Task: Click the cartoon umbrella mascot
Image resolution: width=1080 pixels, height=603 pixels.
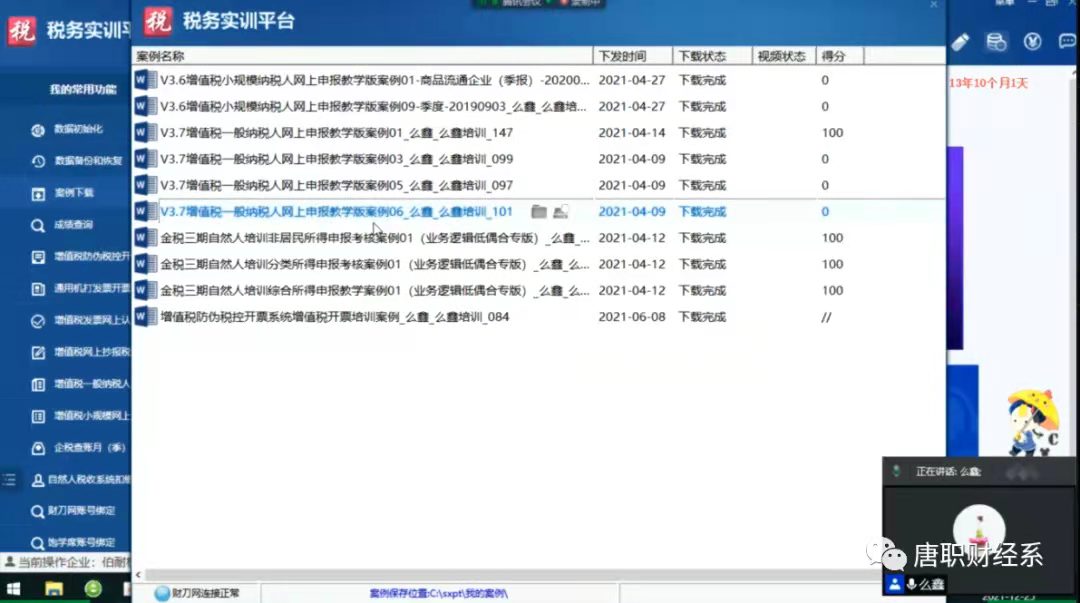Action: (x=1032, y=422)
